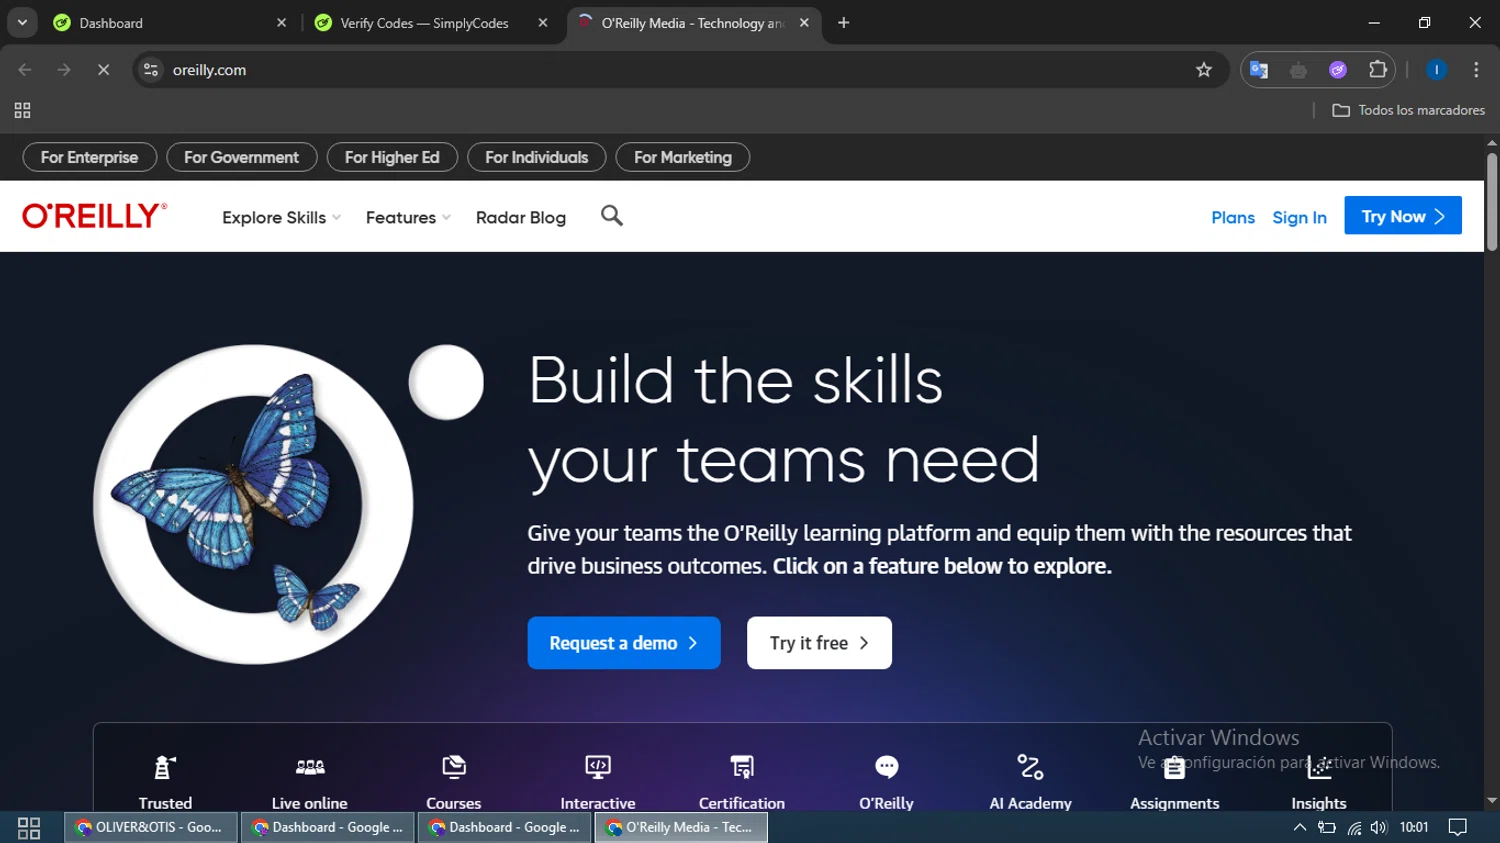Switch to O'Reilly Media taskbar window

[x=681, y=827]
